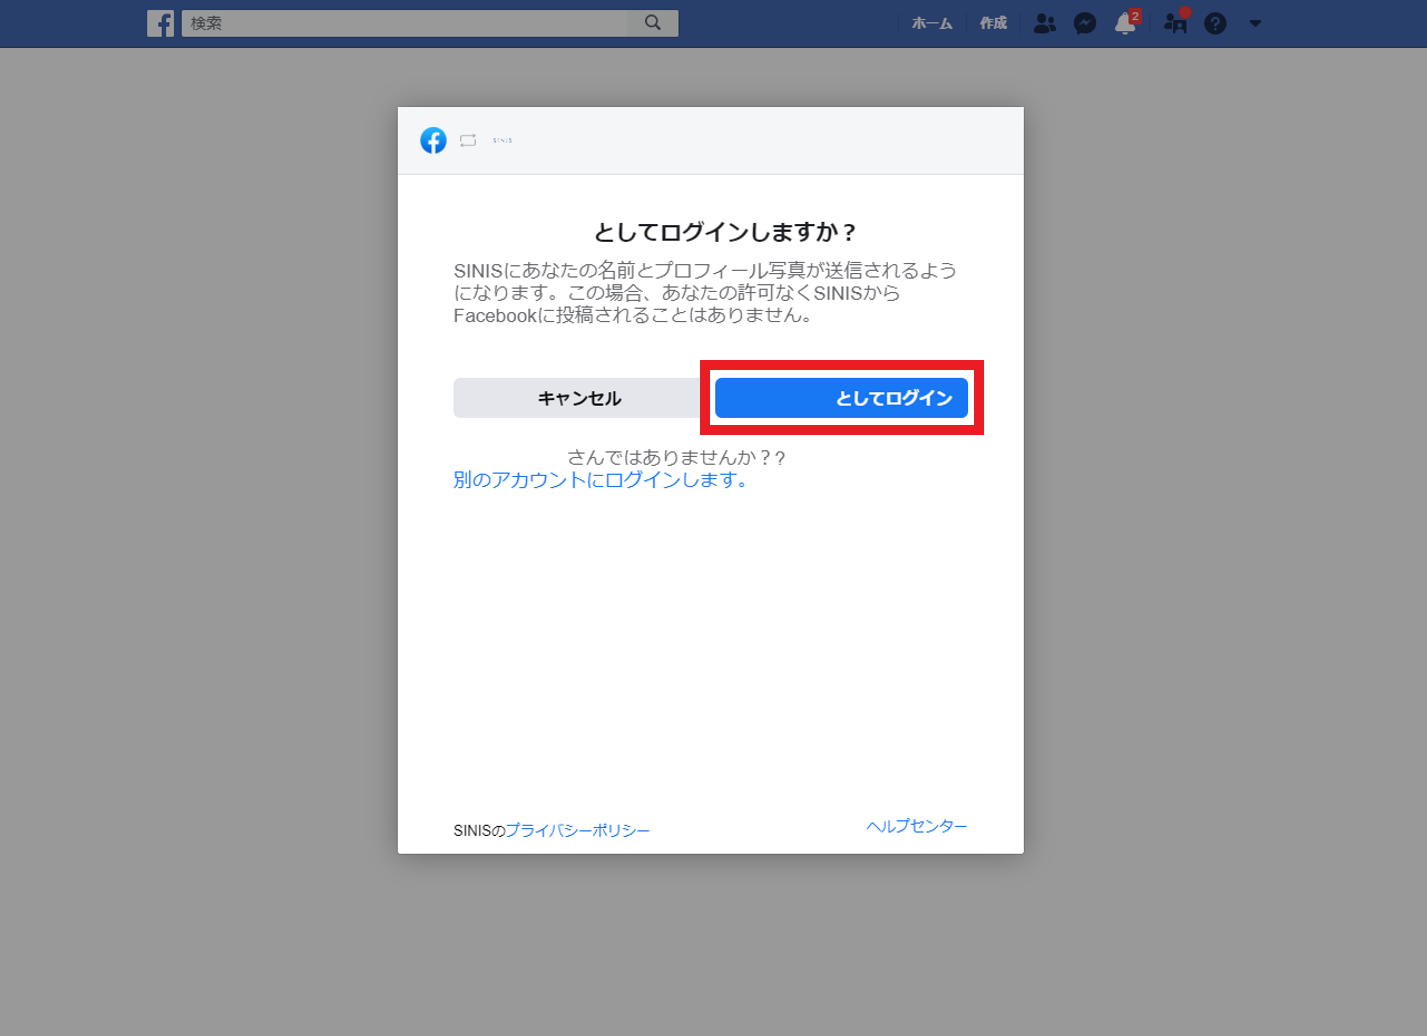The width and height of the screenshot is (1427, 1036).
Task: Click the 別のアカウントにログインします link
Action: (600, 480)
